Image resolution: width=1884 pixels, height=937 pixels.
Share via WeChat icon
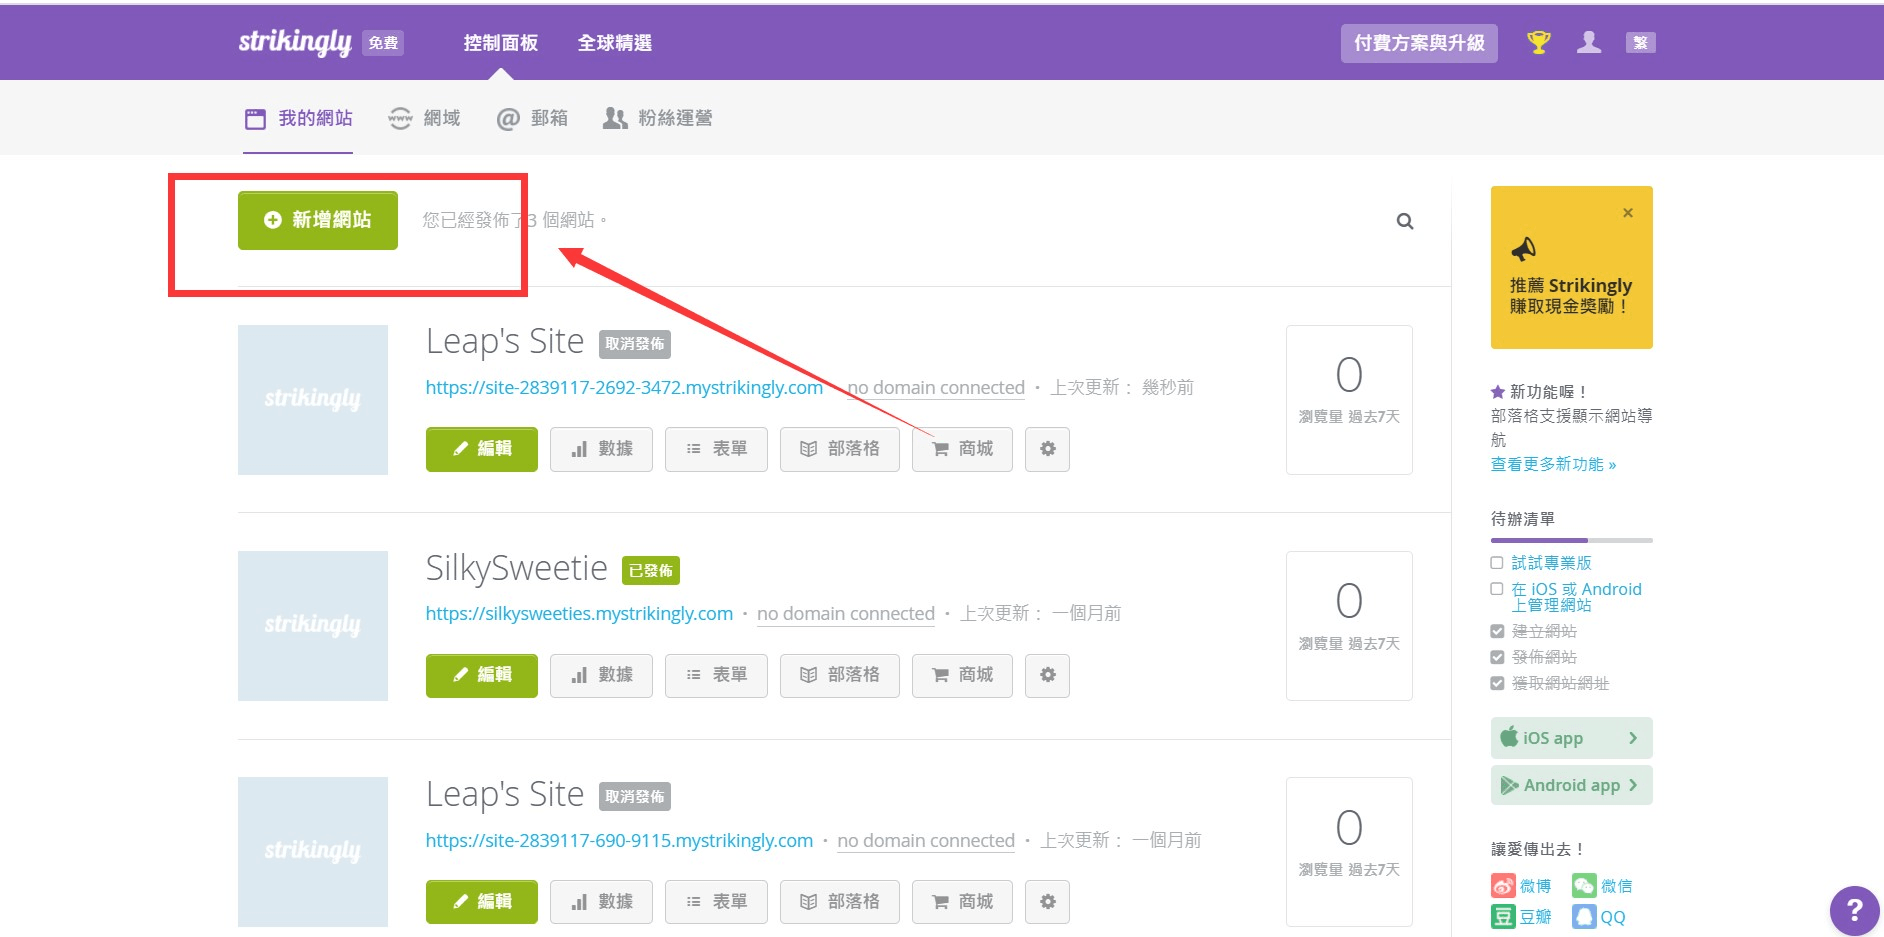(x=1584, y=886)
